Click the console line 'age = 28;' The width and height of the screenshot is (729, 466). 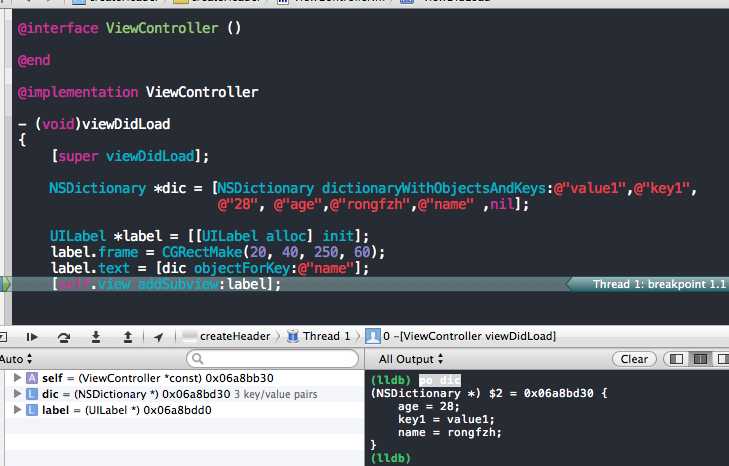click(428, 406)
